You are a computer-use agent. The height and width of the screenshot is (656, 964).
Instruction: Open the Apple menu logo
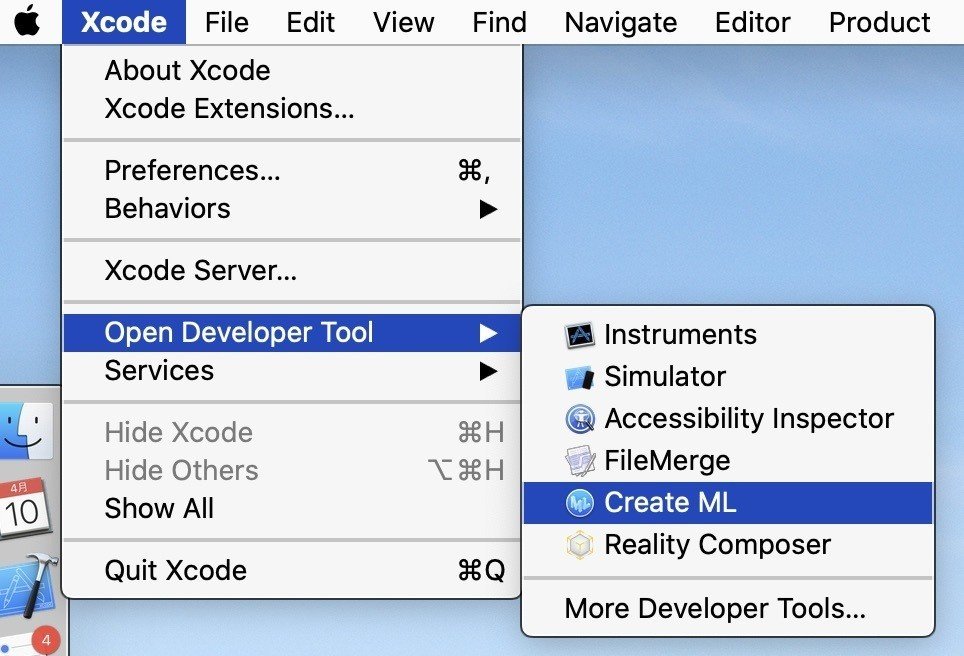click(28, 22)
